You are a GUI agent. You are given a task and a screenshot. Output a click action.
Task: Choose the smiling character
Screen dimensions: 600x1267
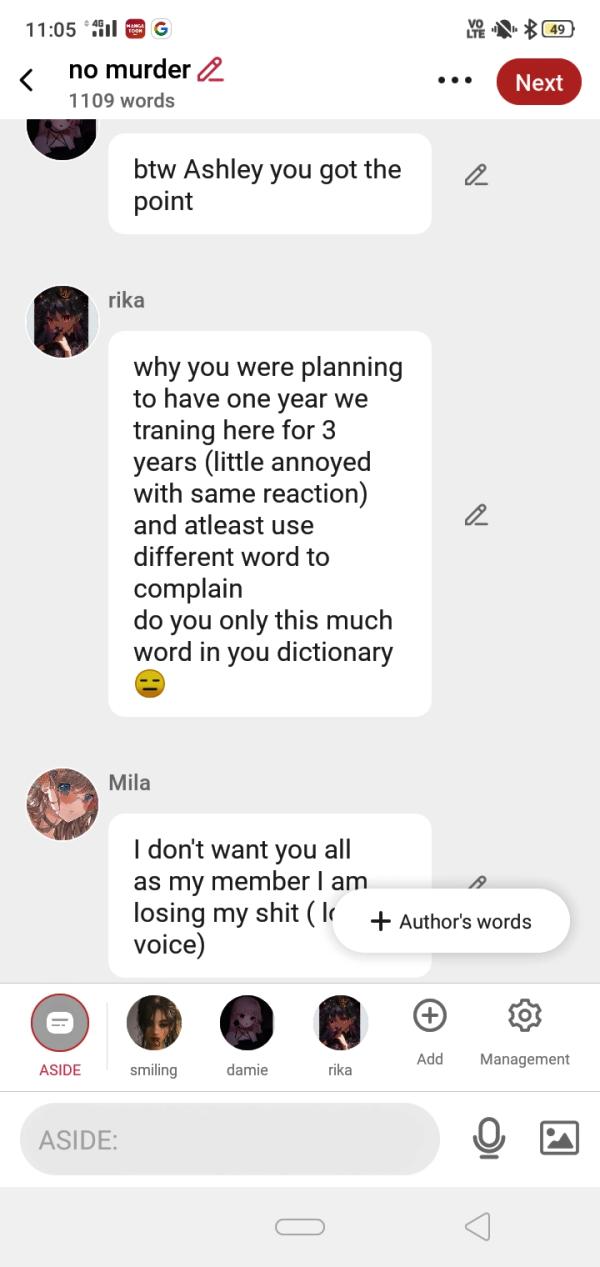154,1025
